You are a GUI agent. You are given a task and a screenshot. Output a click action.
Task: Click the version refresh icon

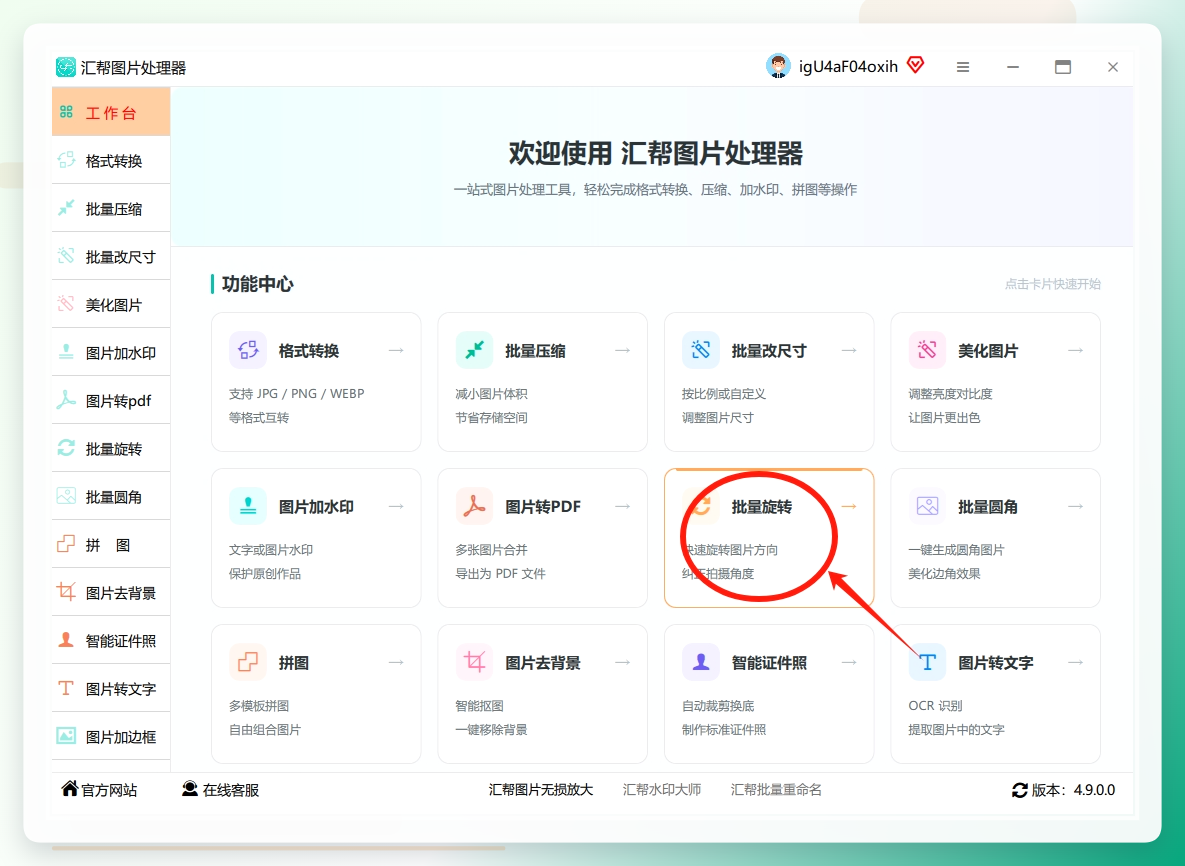[1019, 790]
